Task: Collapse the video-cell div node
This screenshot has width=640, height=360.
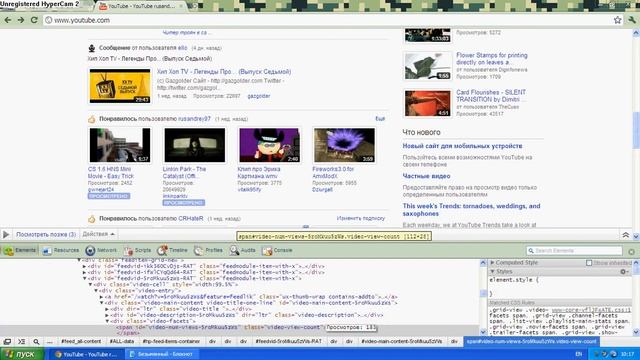Action: pos(91,284)
